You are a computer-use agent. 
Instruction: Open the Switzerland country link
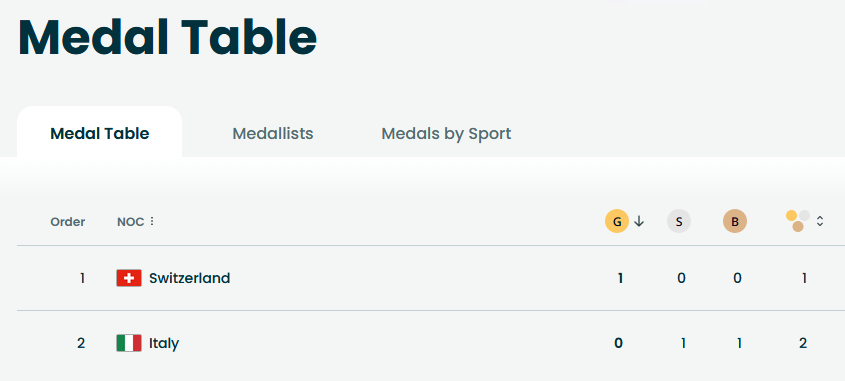(x=190, y=278)
